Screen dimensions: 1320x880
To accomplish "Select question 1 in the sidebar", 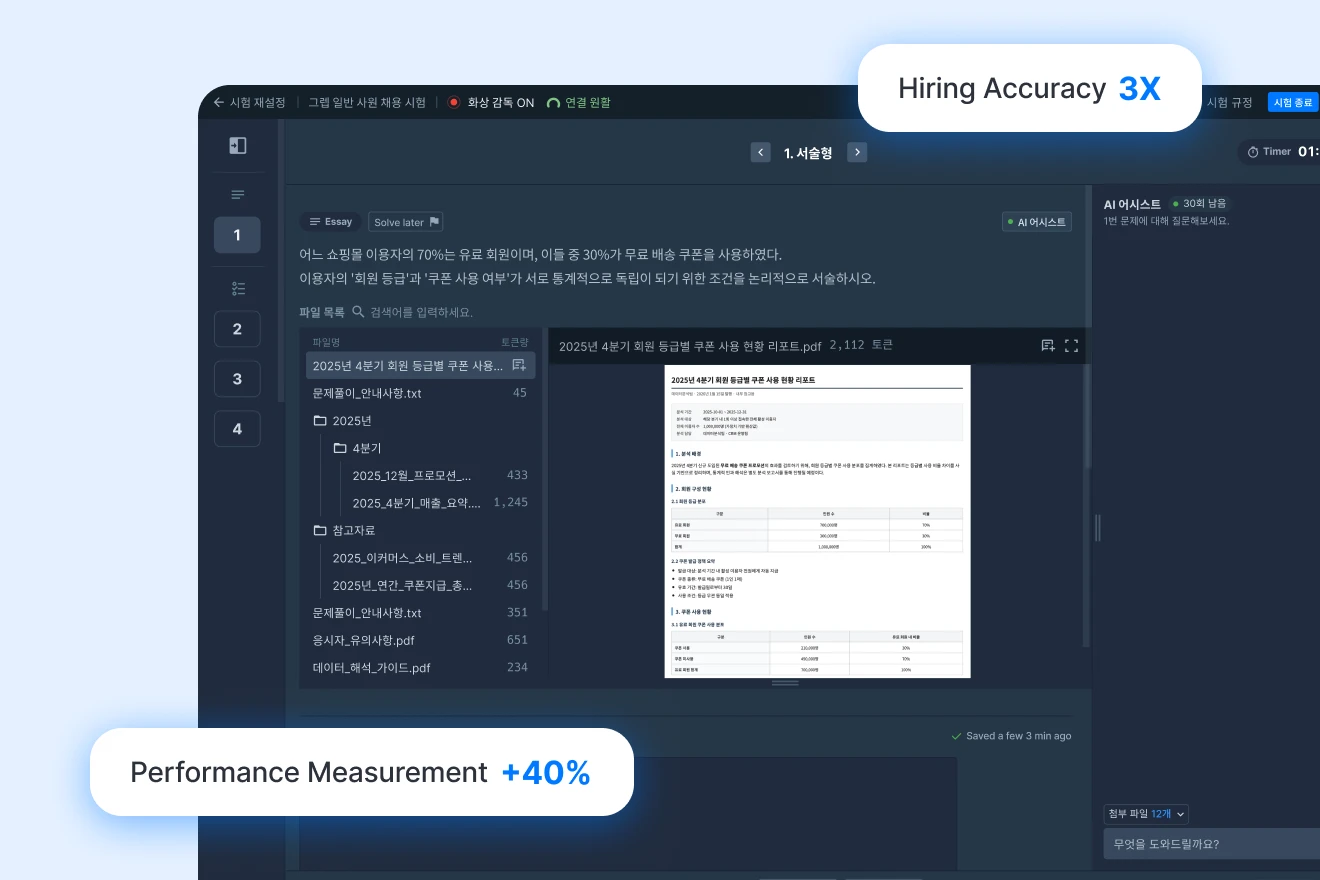I will 237,235.
